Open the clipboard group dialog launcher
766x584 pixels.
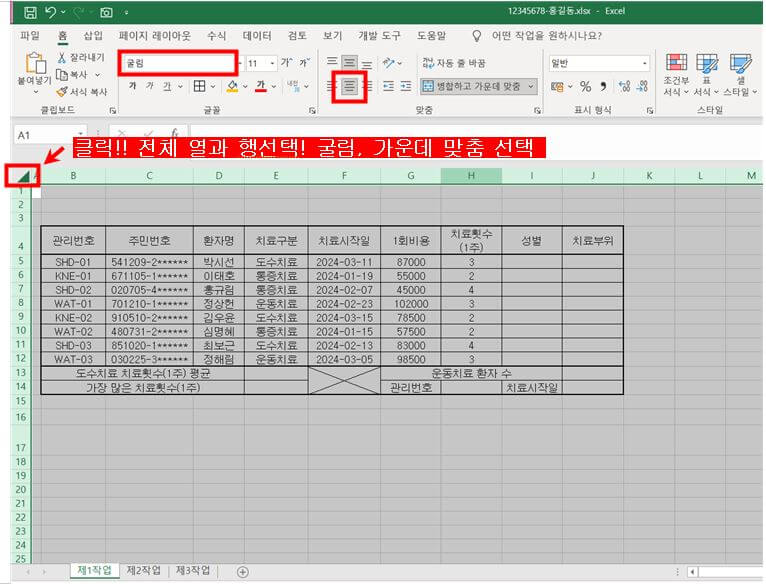point(113,111)
